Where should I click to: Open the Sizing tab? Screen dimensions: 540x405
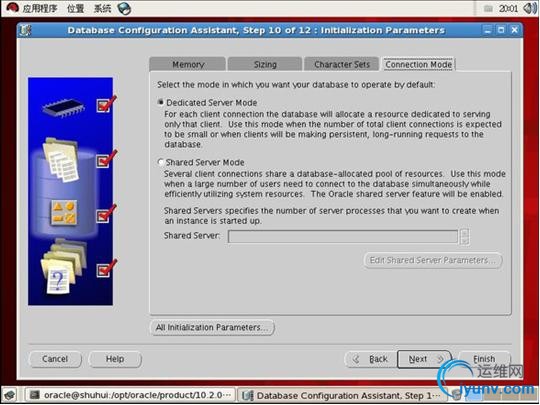tap(265, 64)
